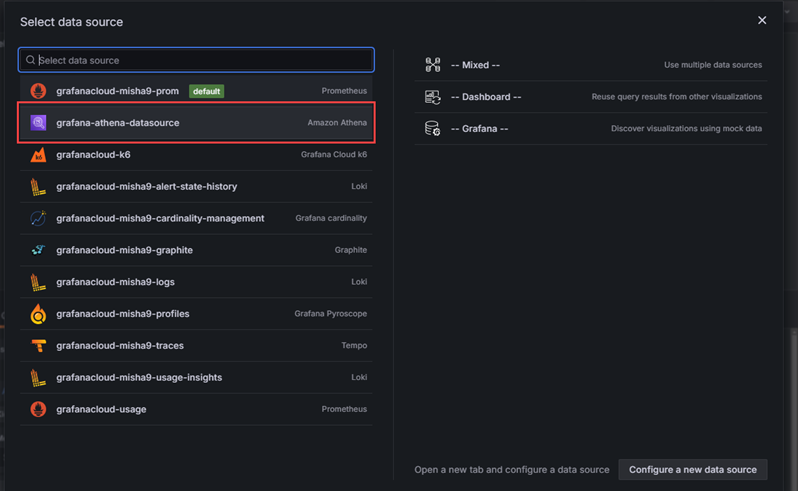This screenshot has width=798, height=491.
Task: Click the Dashboard data source icon
Action: (x=432, y=97)
